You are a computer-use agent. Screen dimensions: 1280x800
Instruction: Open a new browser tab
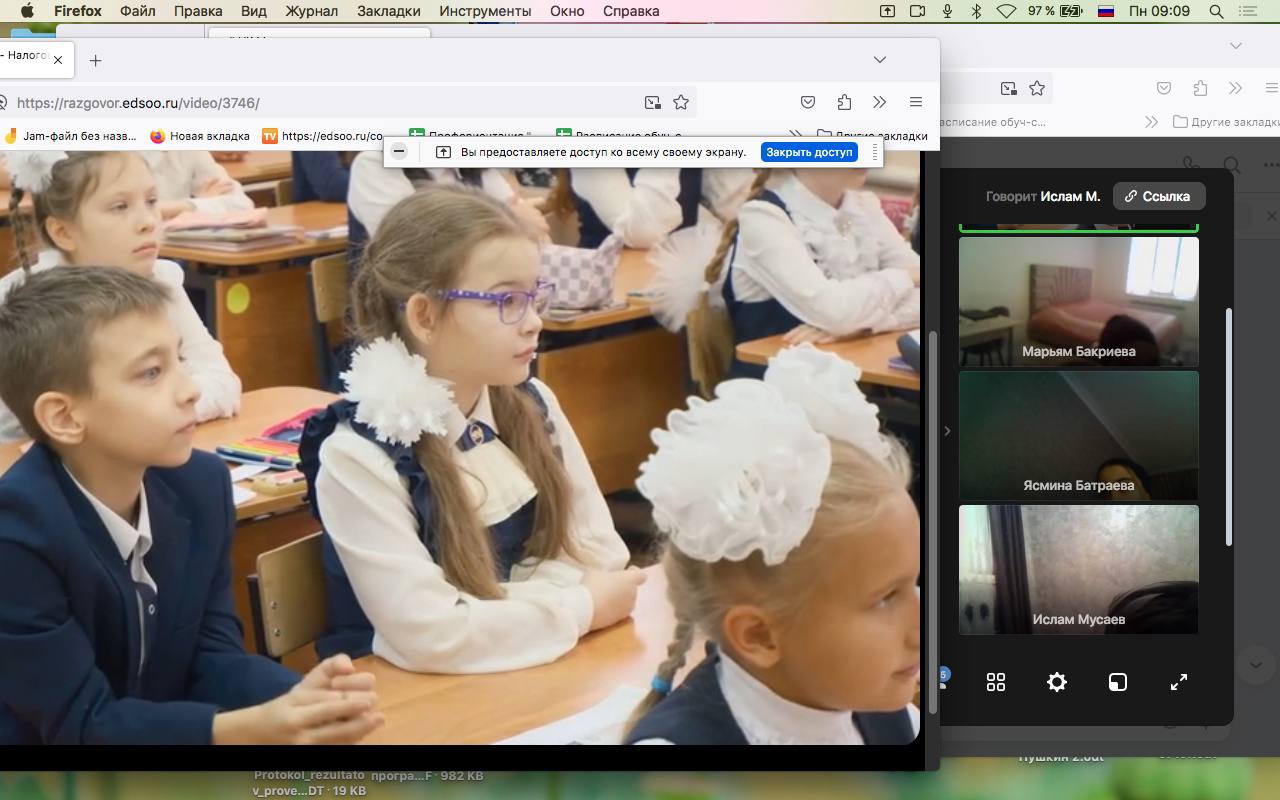pyautogui.click(x=95, y=60)
